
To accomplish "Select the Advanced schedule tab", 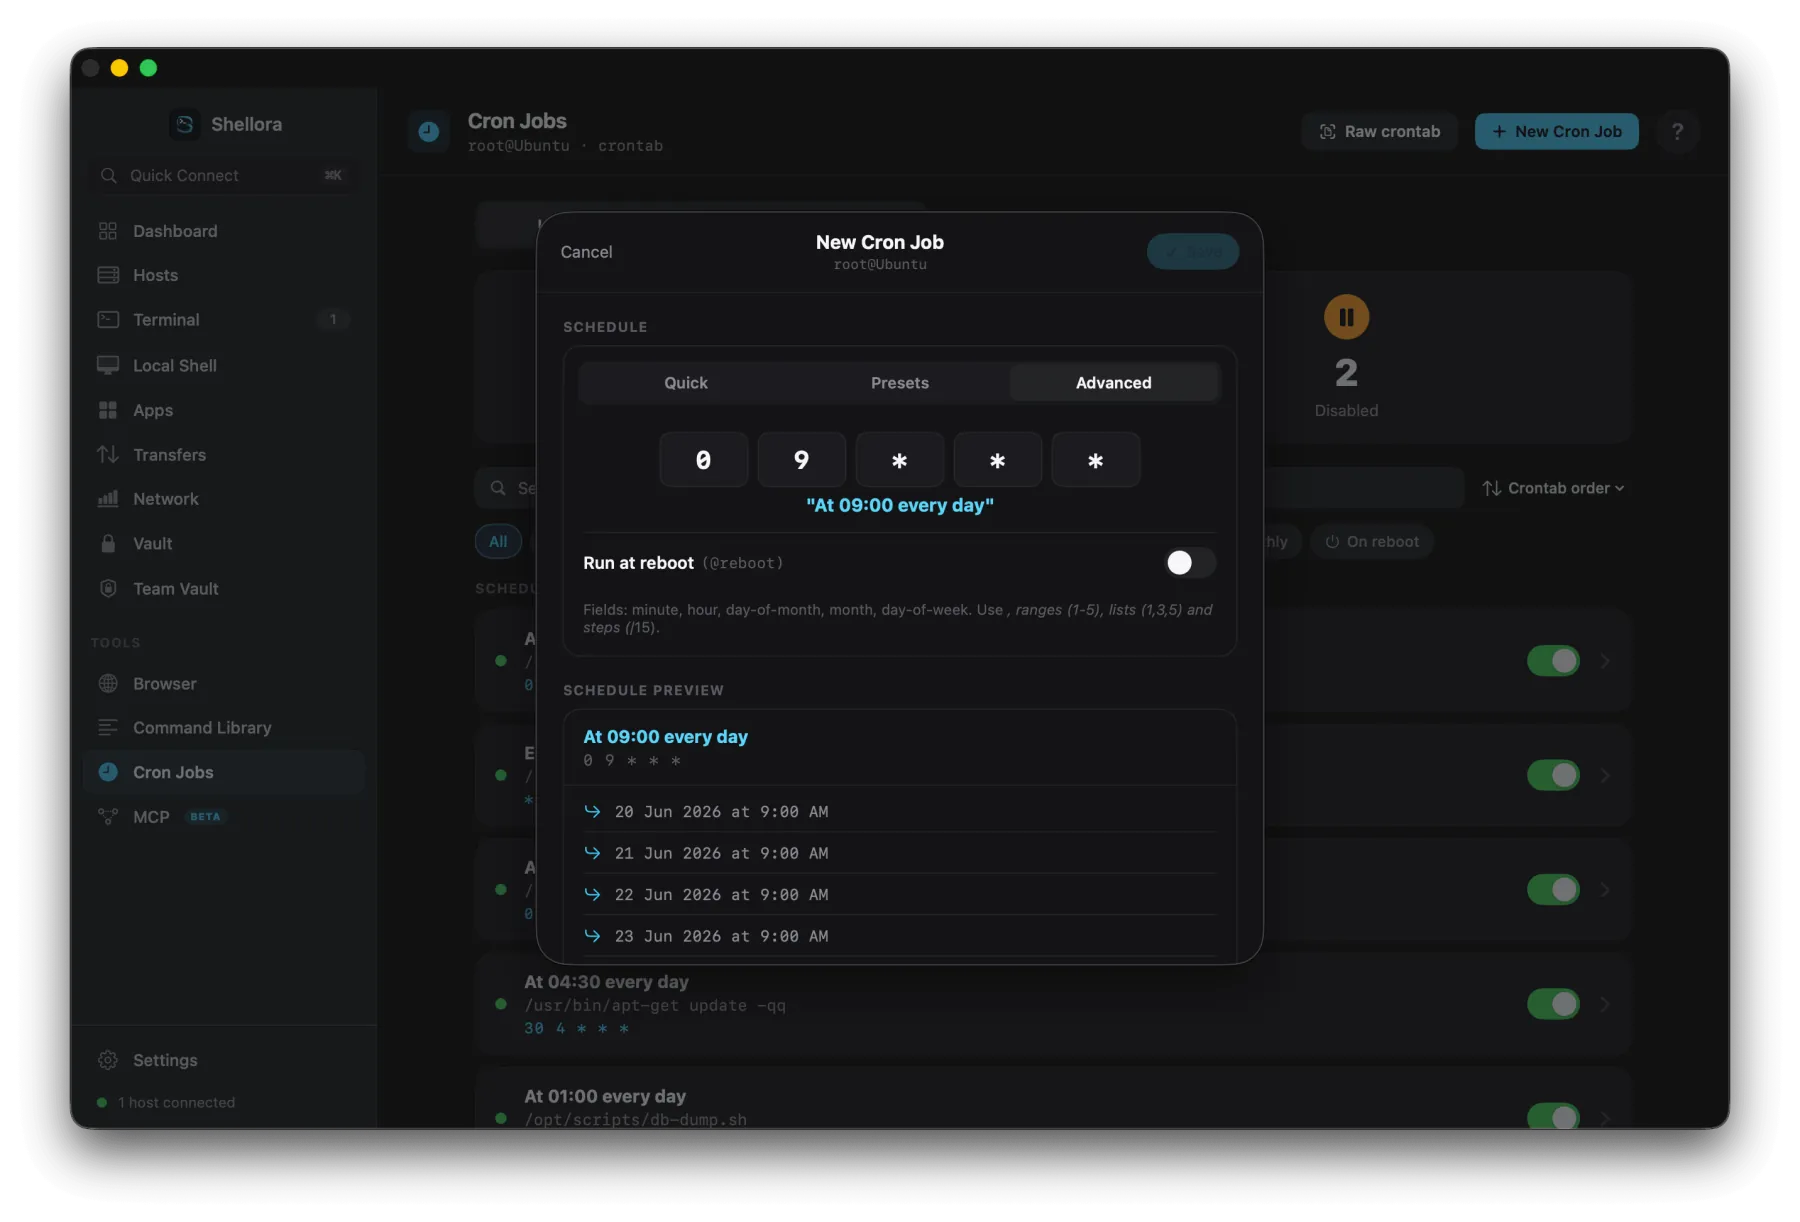I will [x=1113, y=382].
